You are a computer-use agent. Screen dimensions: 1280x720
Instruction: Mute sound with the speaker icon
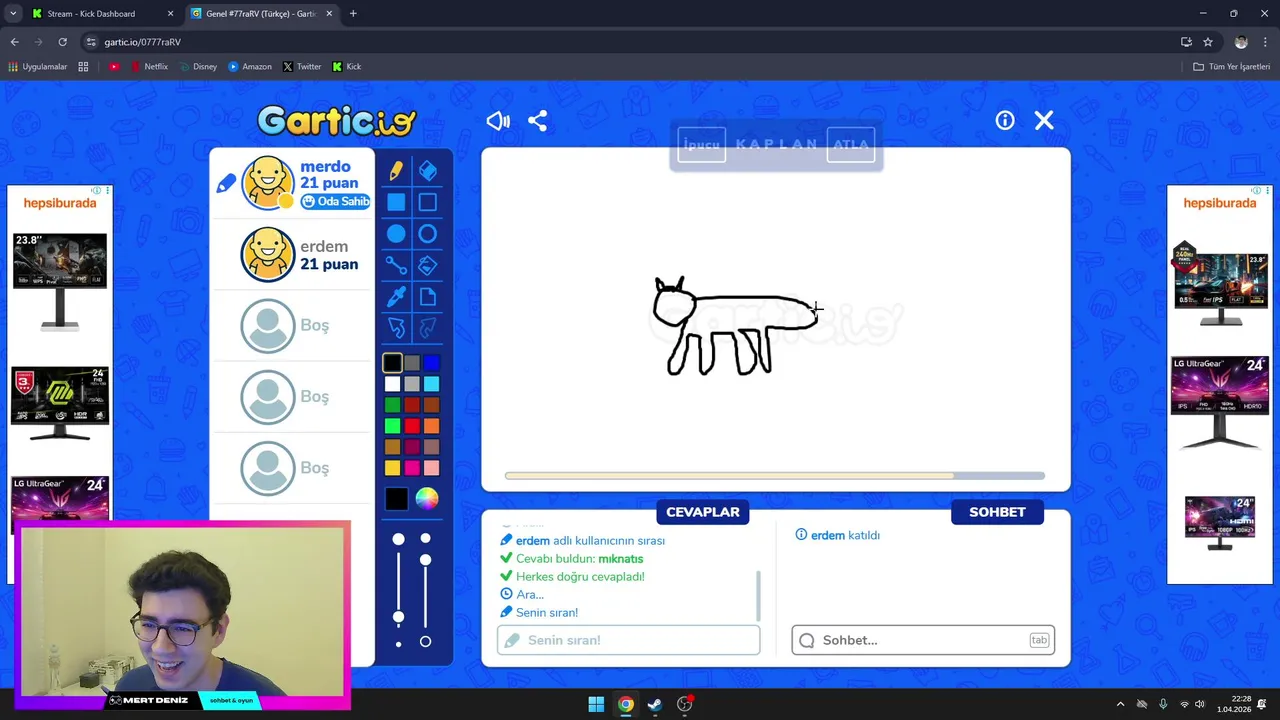pyautogui.click(x=498, y=121)
